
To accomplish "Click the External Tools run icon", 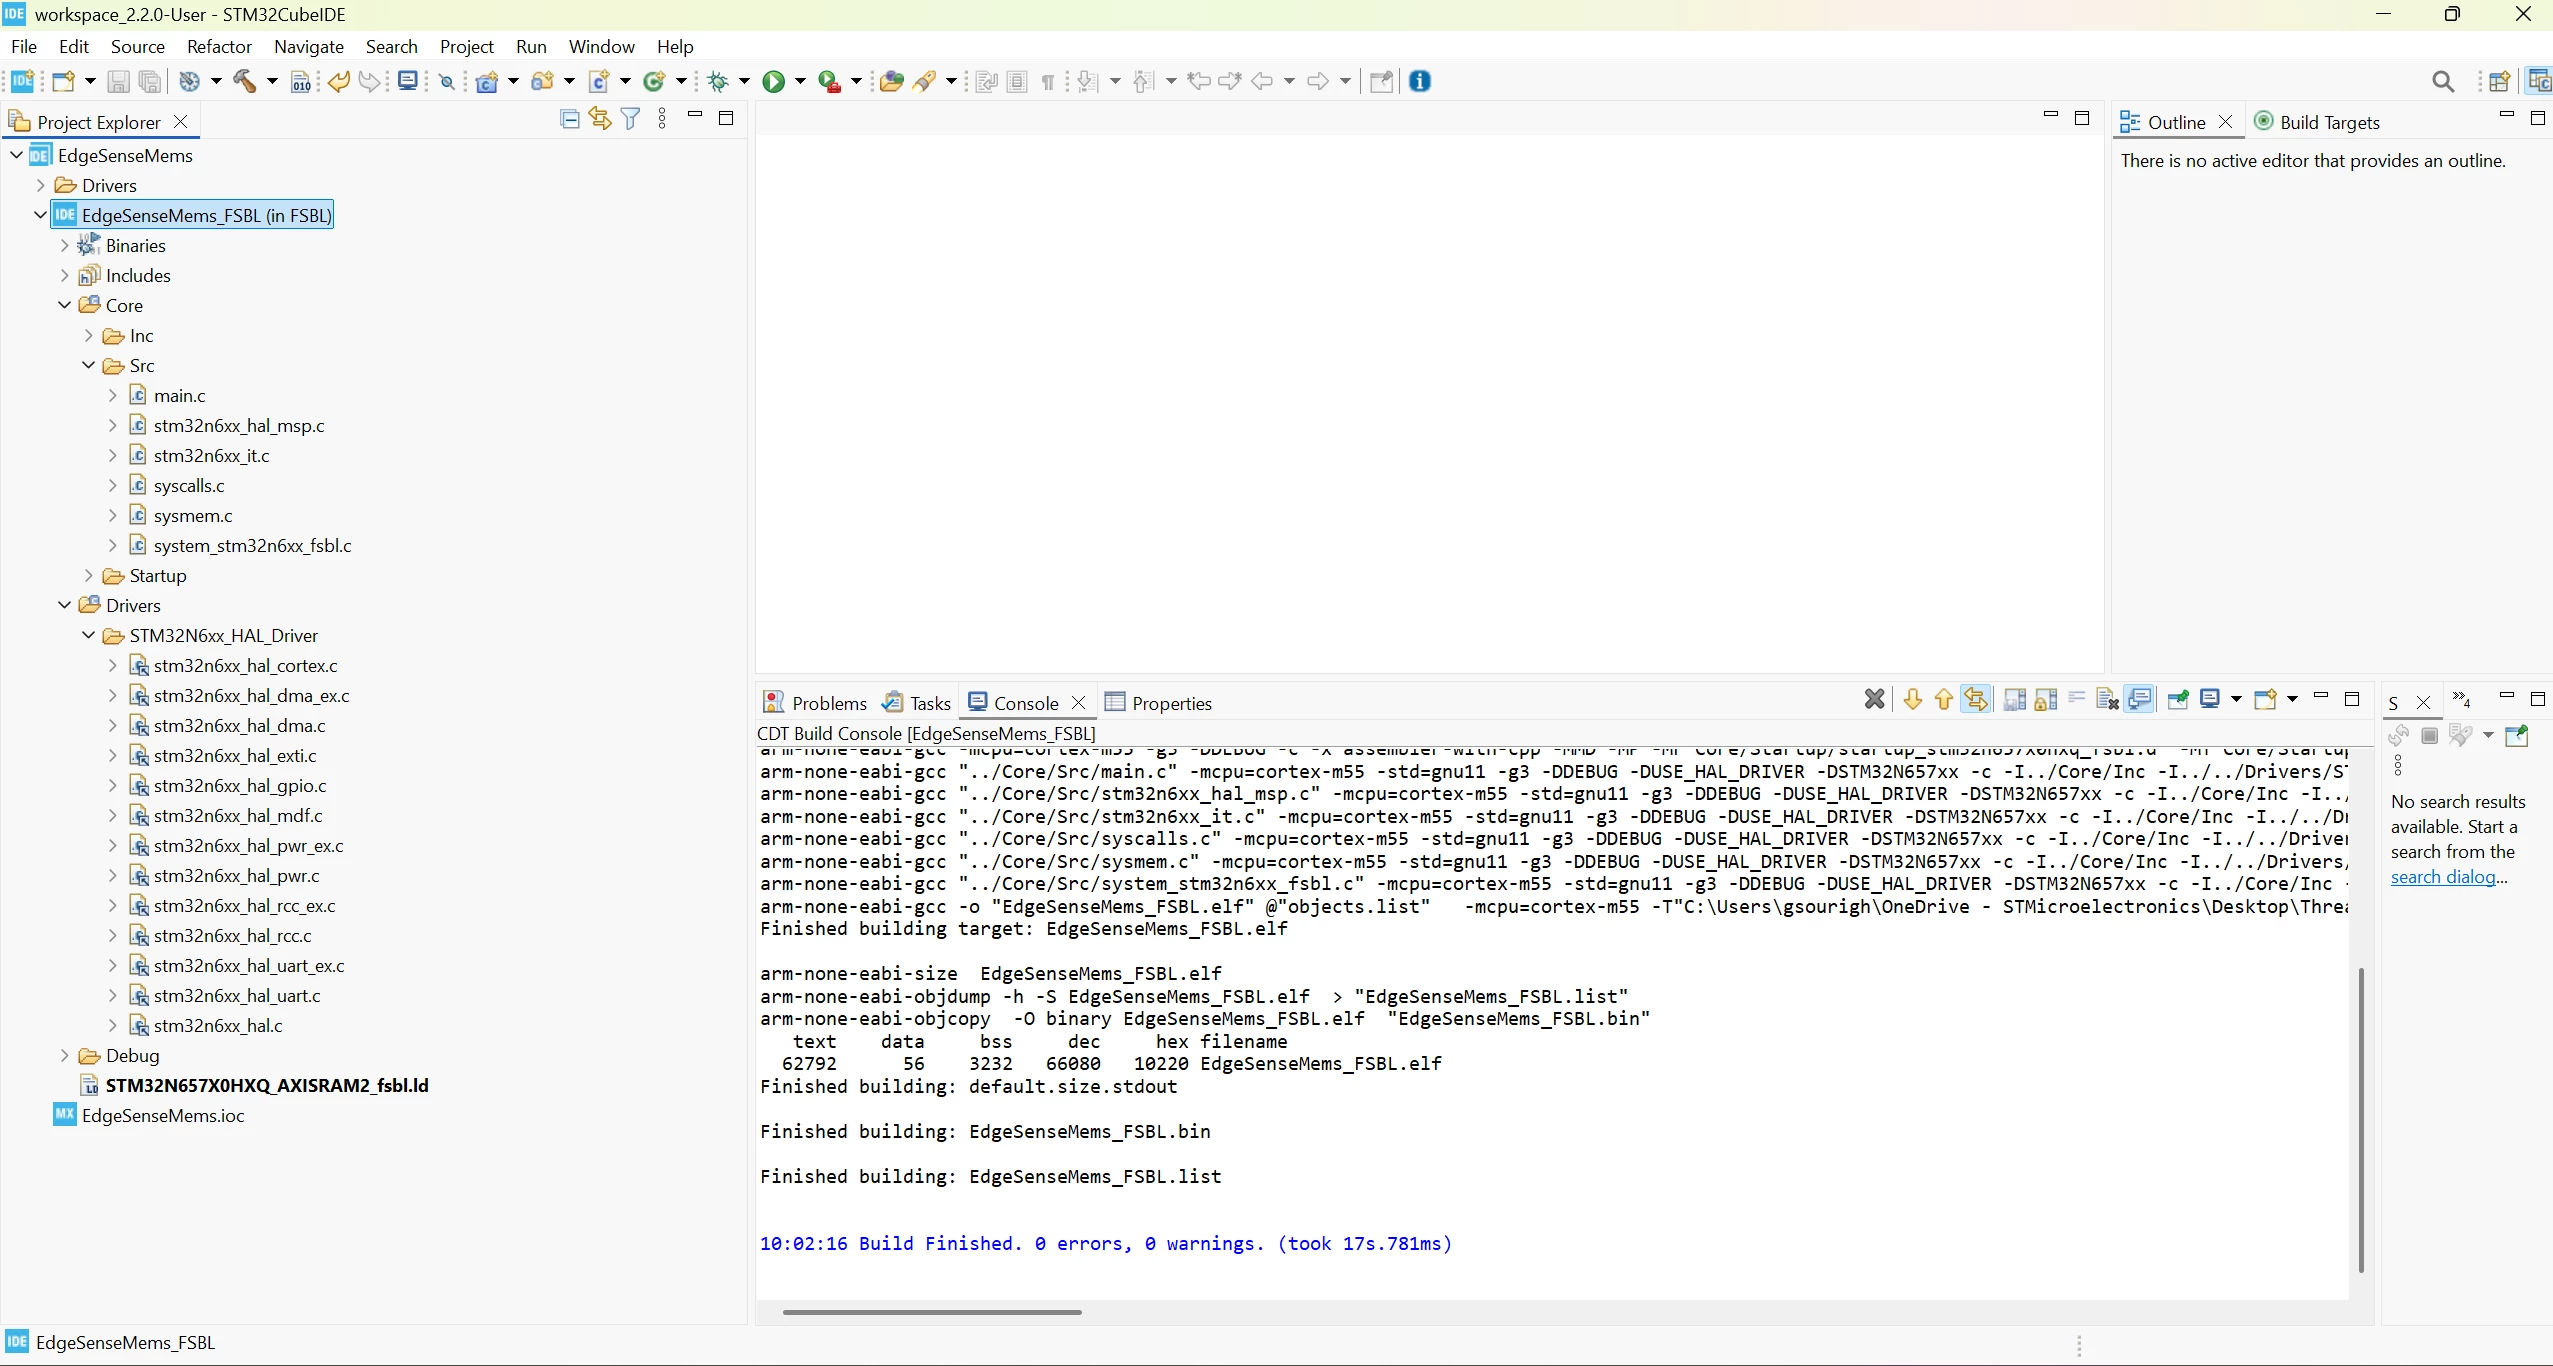I will pos(829,82).
